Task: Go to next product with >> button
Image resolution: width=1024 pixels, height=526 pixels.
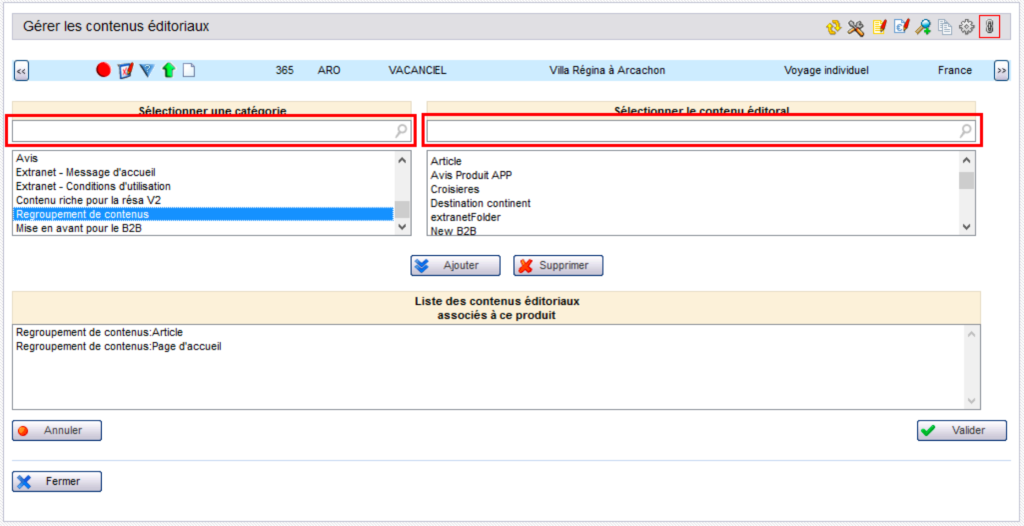Action: click(1000, 71)
